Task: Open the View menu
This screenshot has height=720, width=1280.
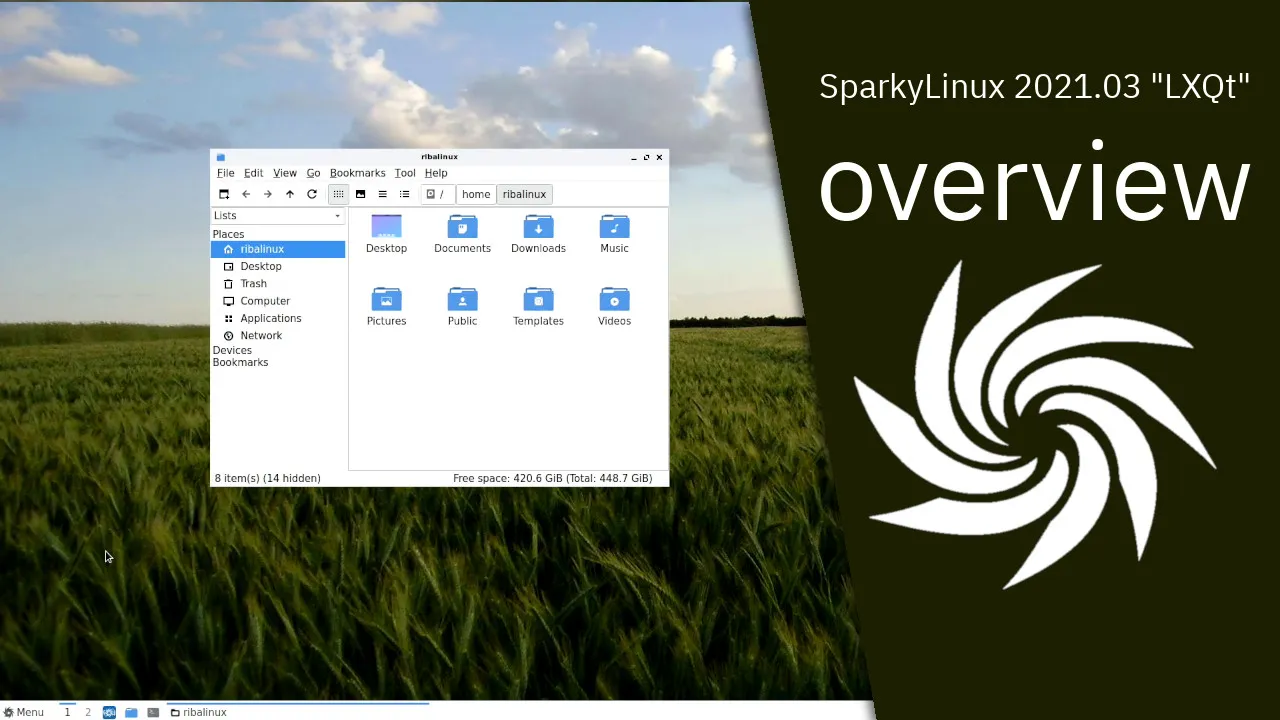Action: [x=285, y=173]
